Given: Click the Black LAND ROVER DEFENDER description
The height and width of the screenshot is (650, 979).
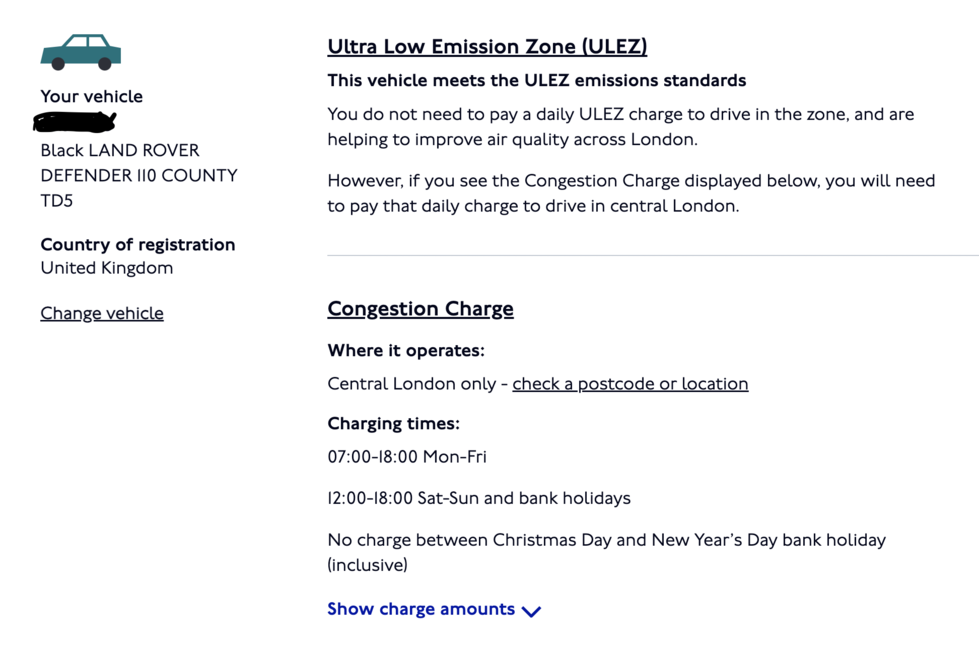Looking at the screenshot, I should [139, 175].
